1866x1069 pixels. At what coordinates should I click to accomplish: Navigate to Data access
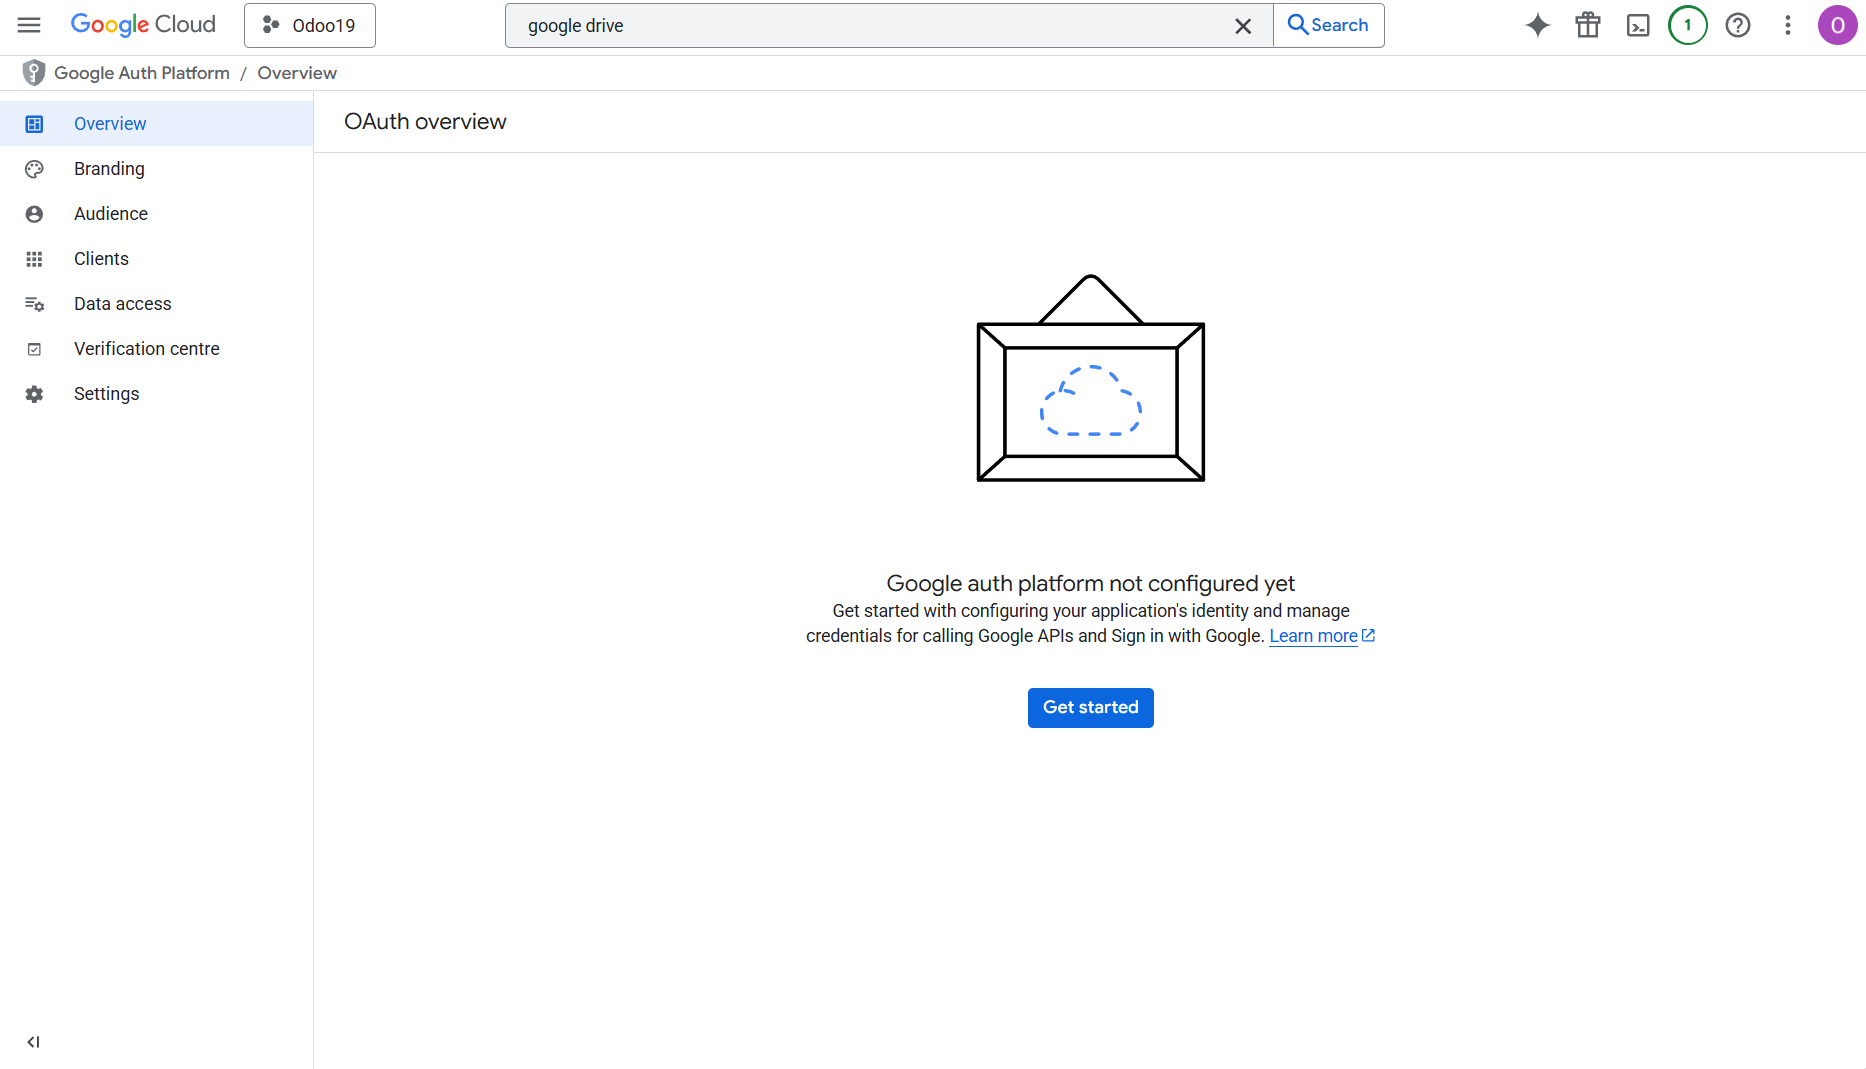click(x=122, y=304)
